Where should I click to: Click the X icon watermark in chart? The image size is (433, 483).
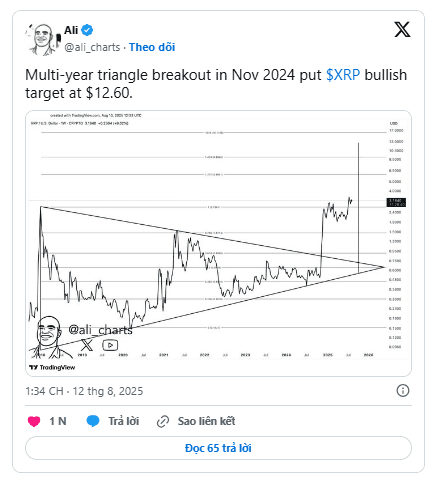click(x=87, y=345)
